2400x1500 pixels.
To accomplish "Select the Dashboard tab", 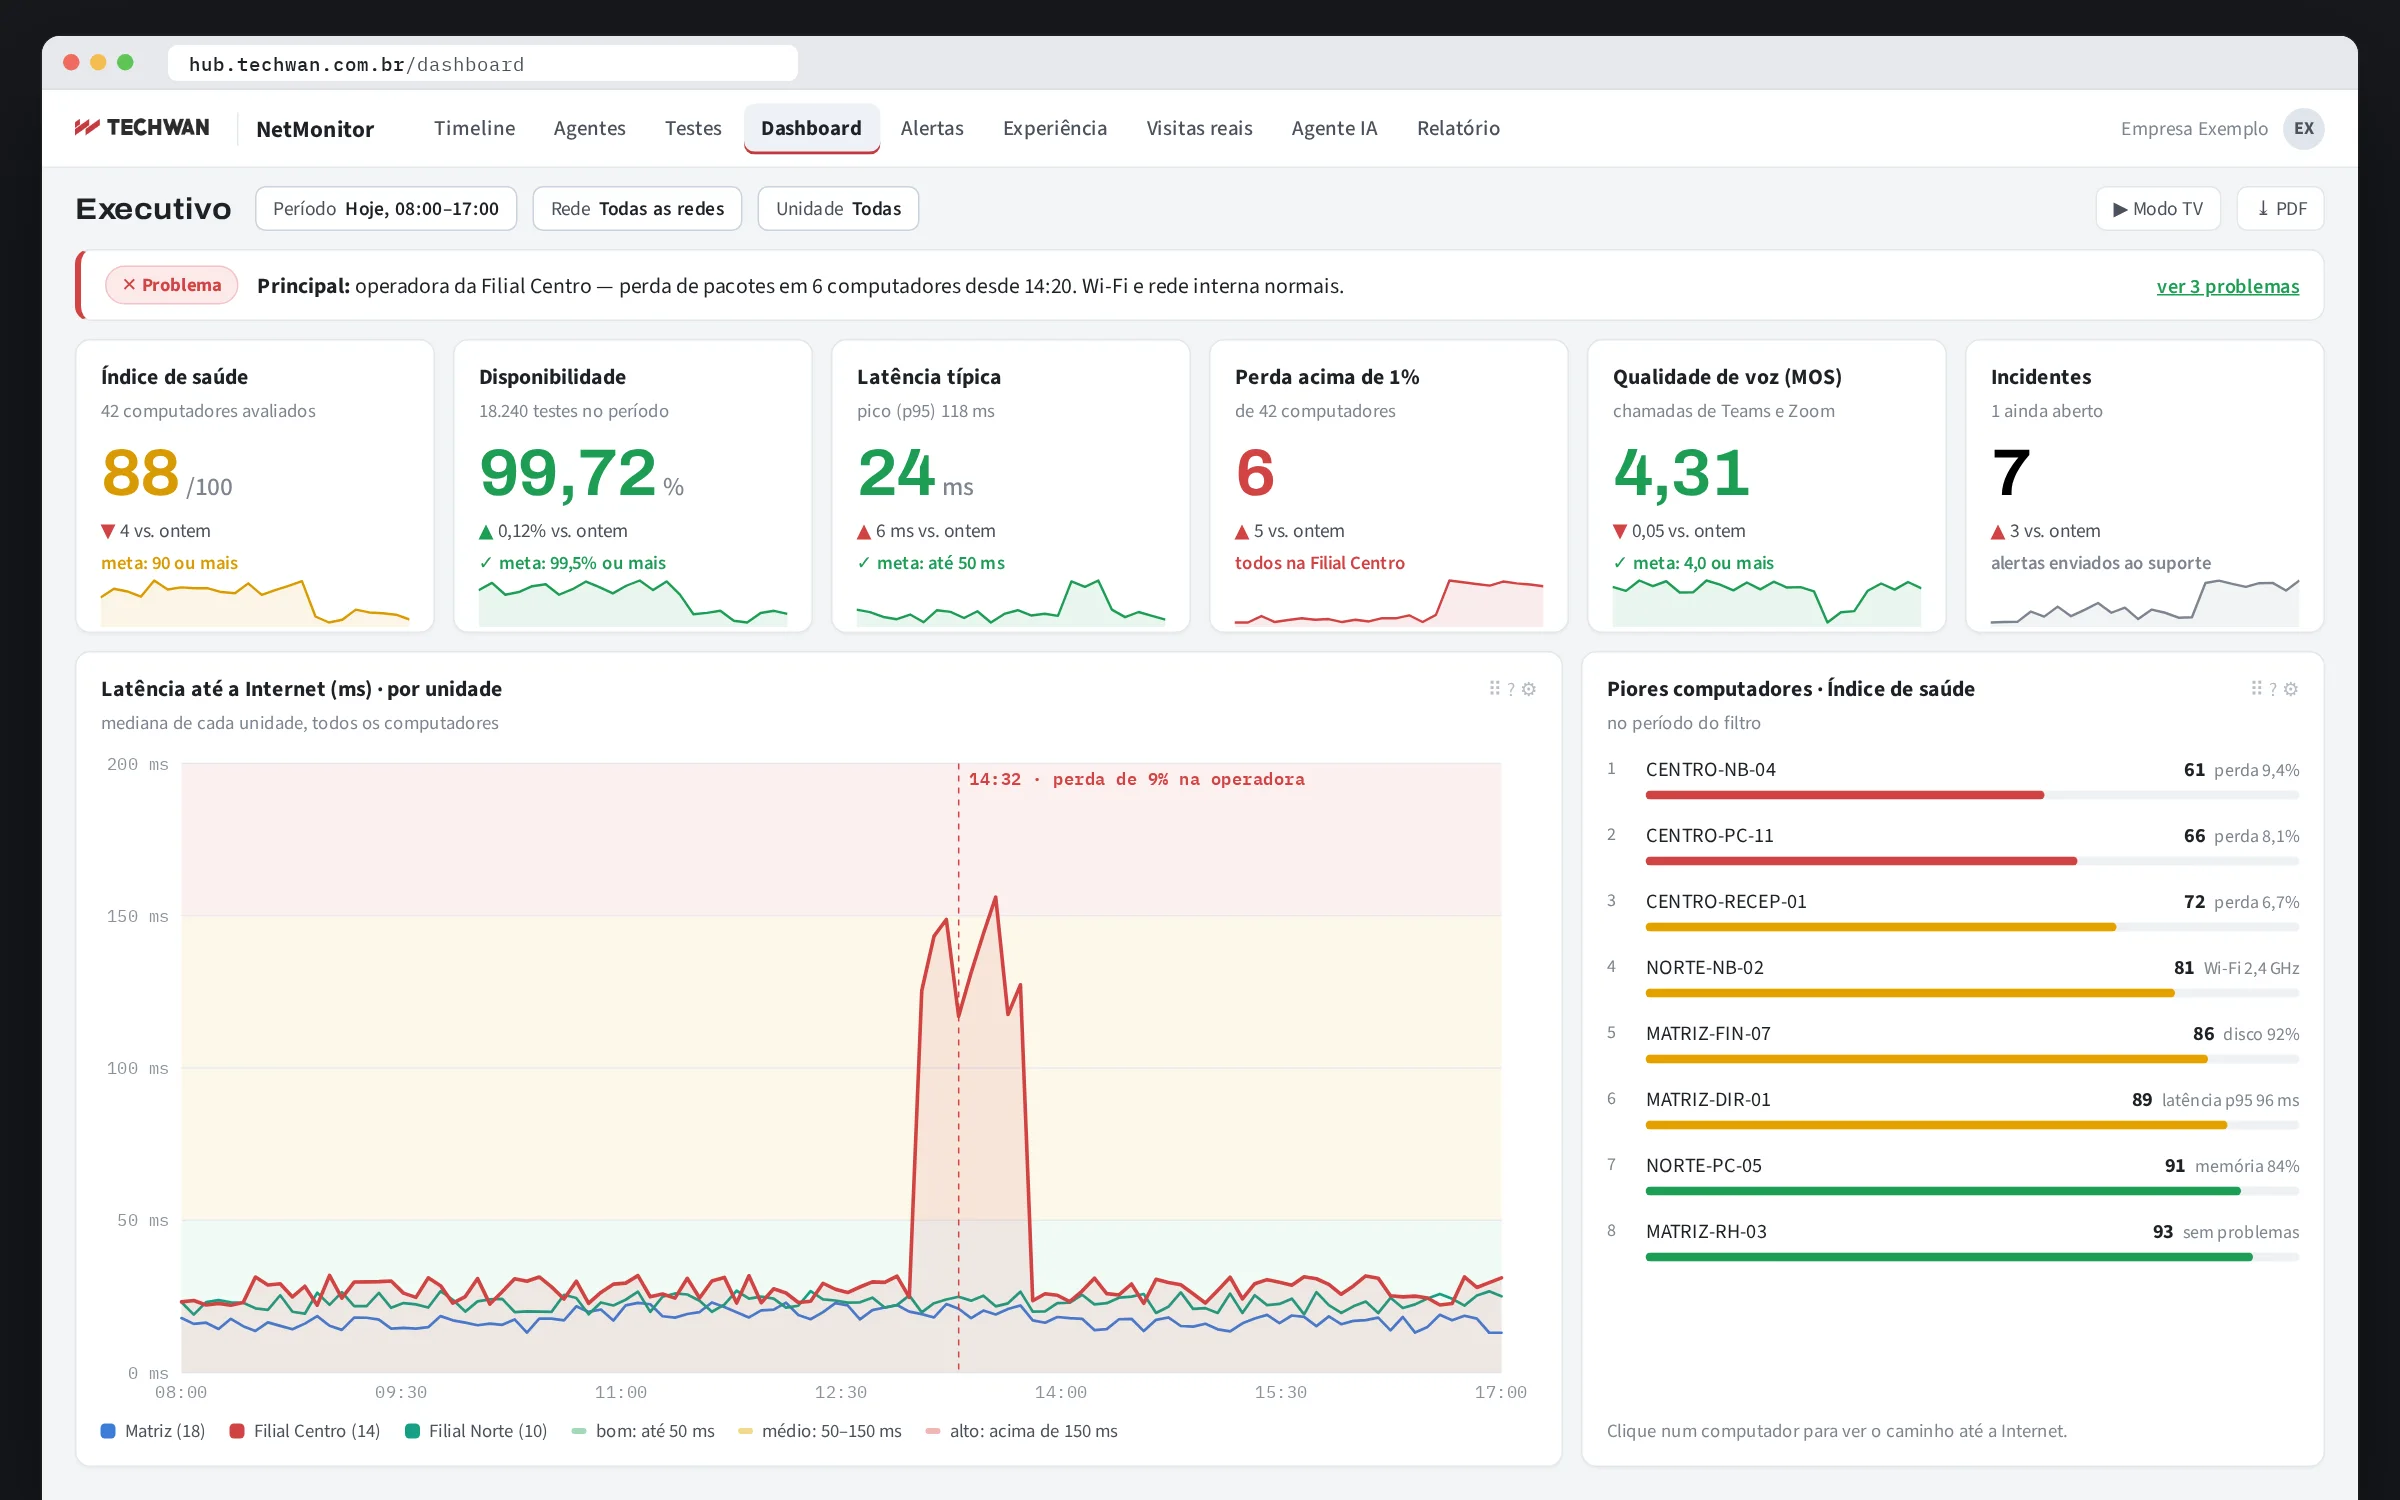I will click(811, 128).
